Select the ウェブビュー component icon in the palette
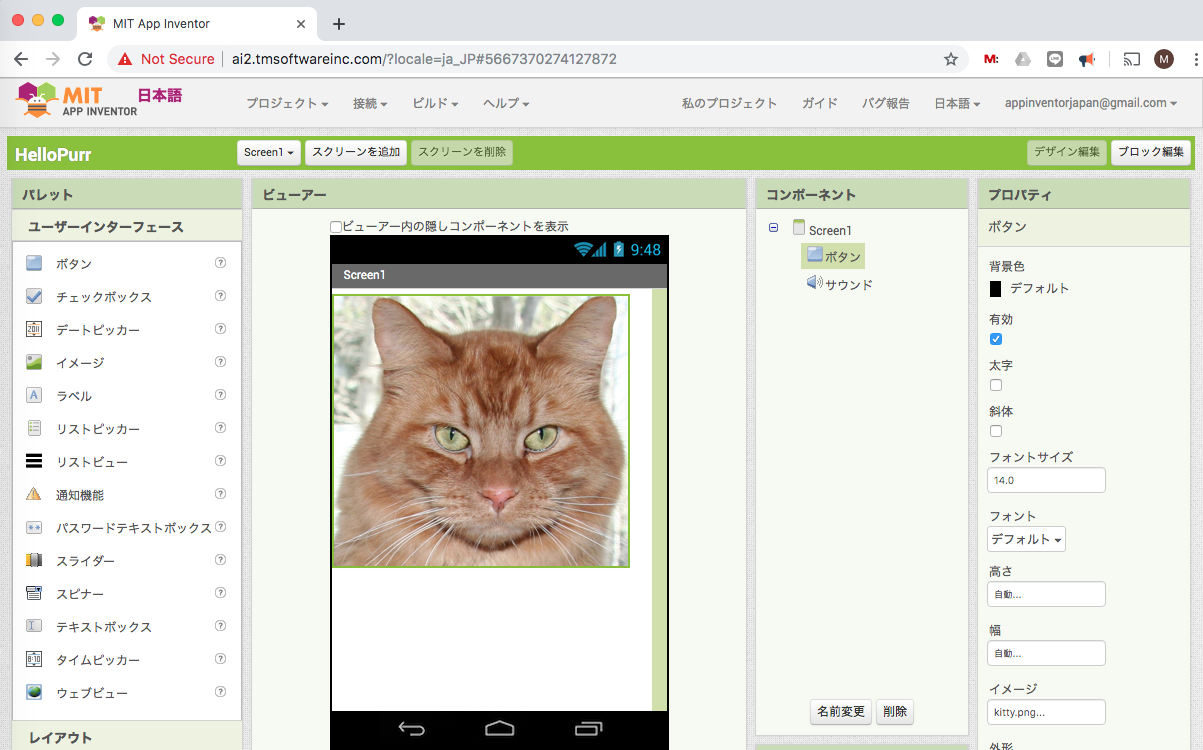 [x=33, y=692]
